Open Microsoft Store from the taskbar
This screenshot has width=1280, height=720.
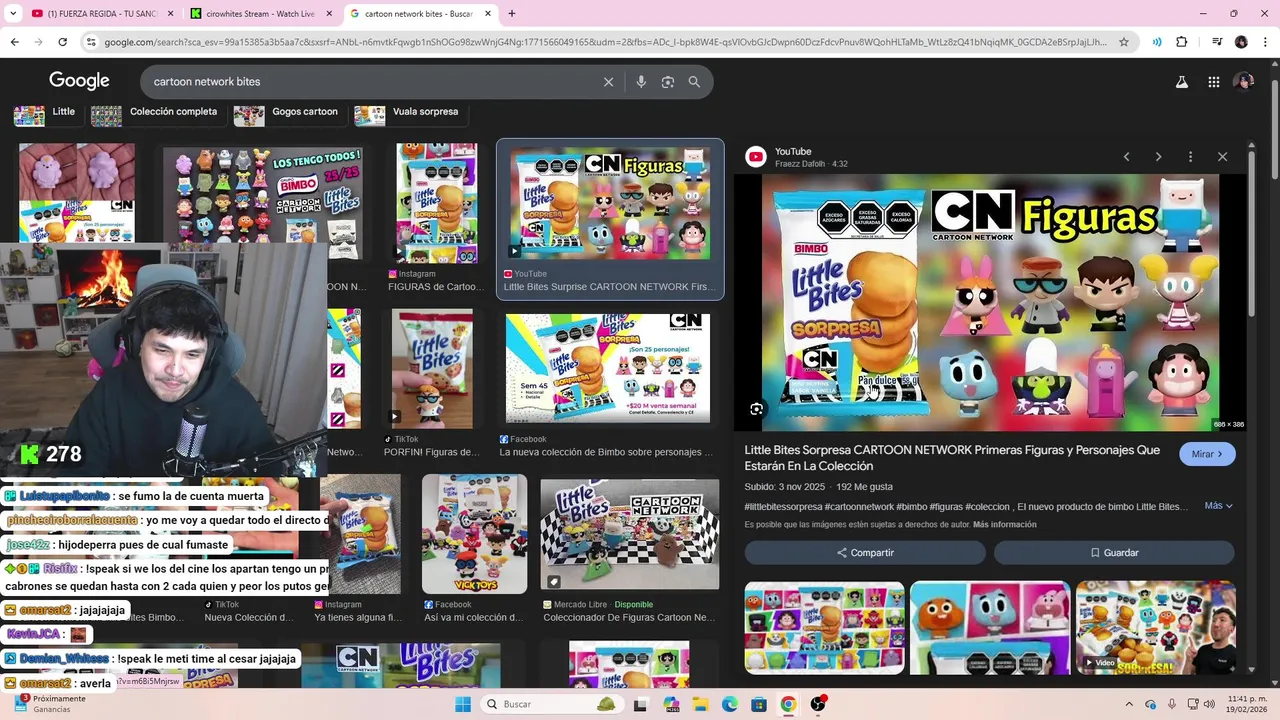[x=759, y=704]
